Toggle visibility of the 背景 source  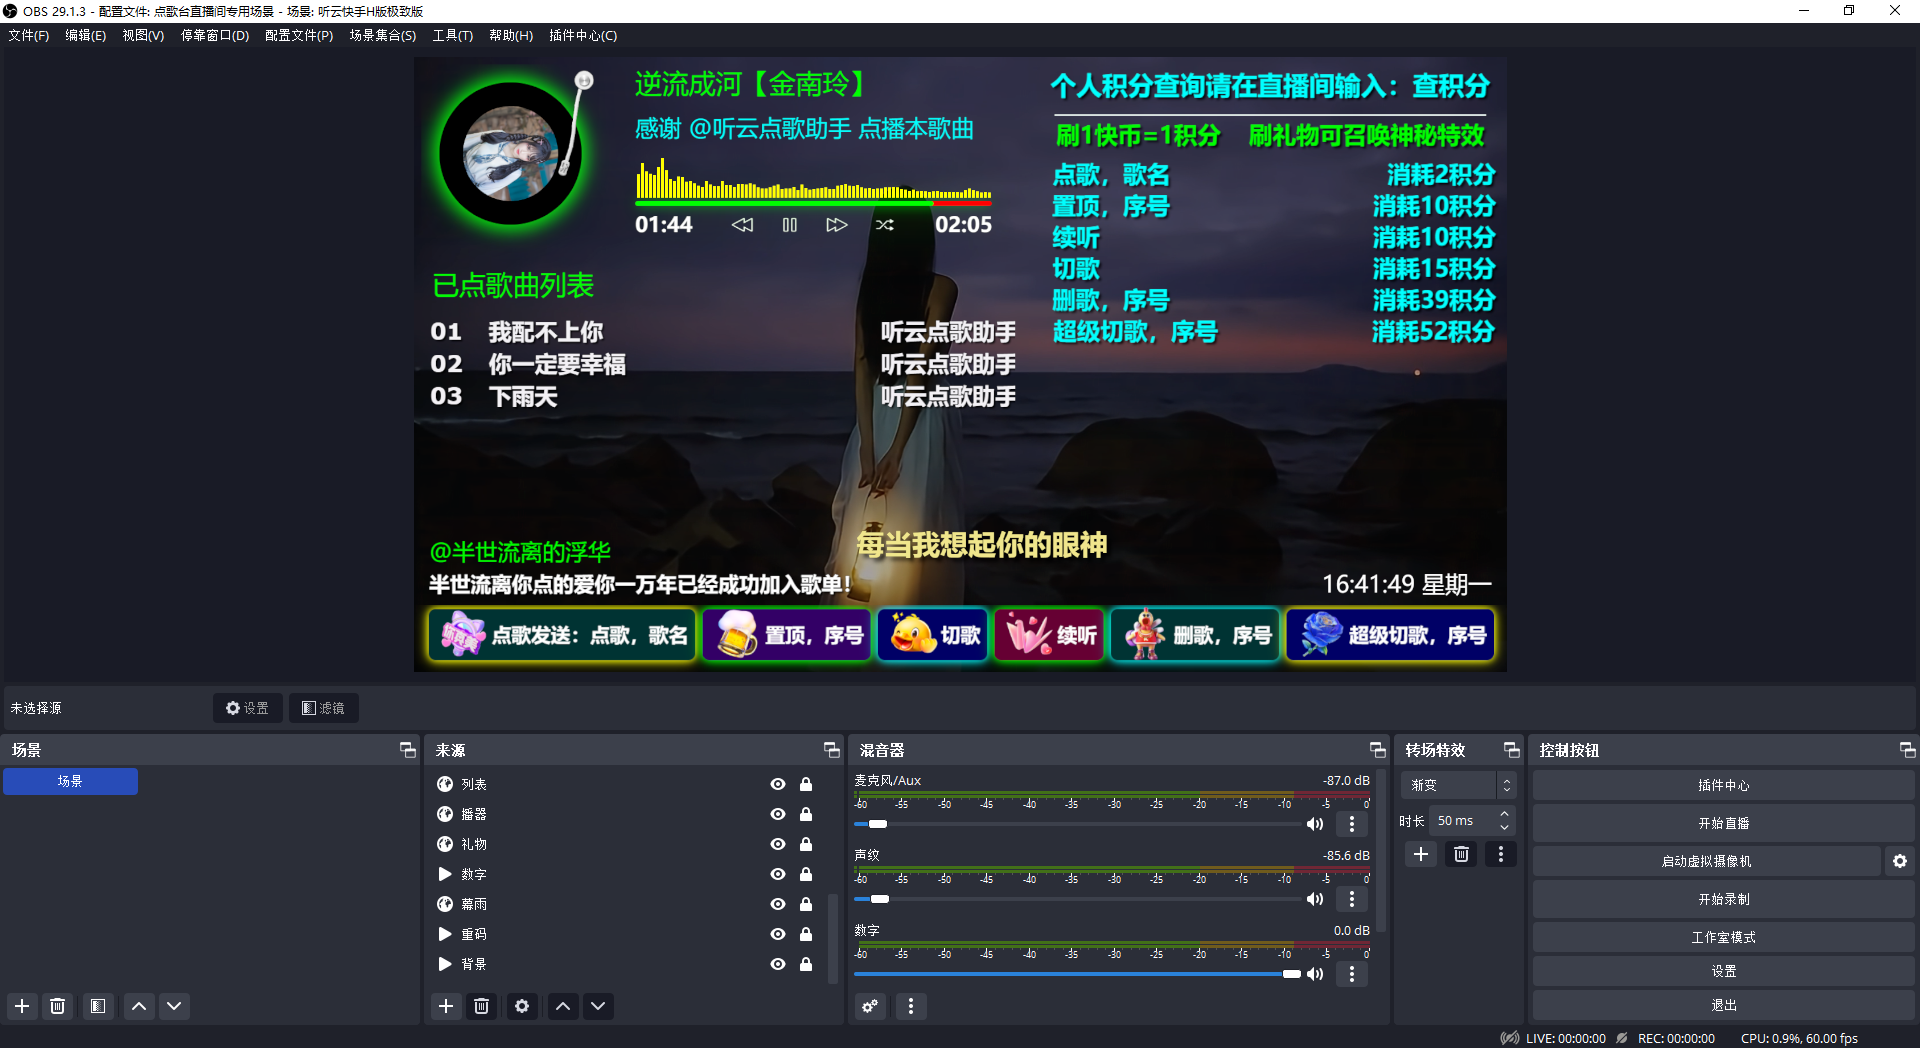(x=777, y=964)
